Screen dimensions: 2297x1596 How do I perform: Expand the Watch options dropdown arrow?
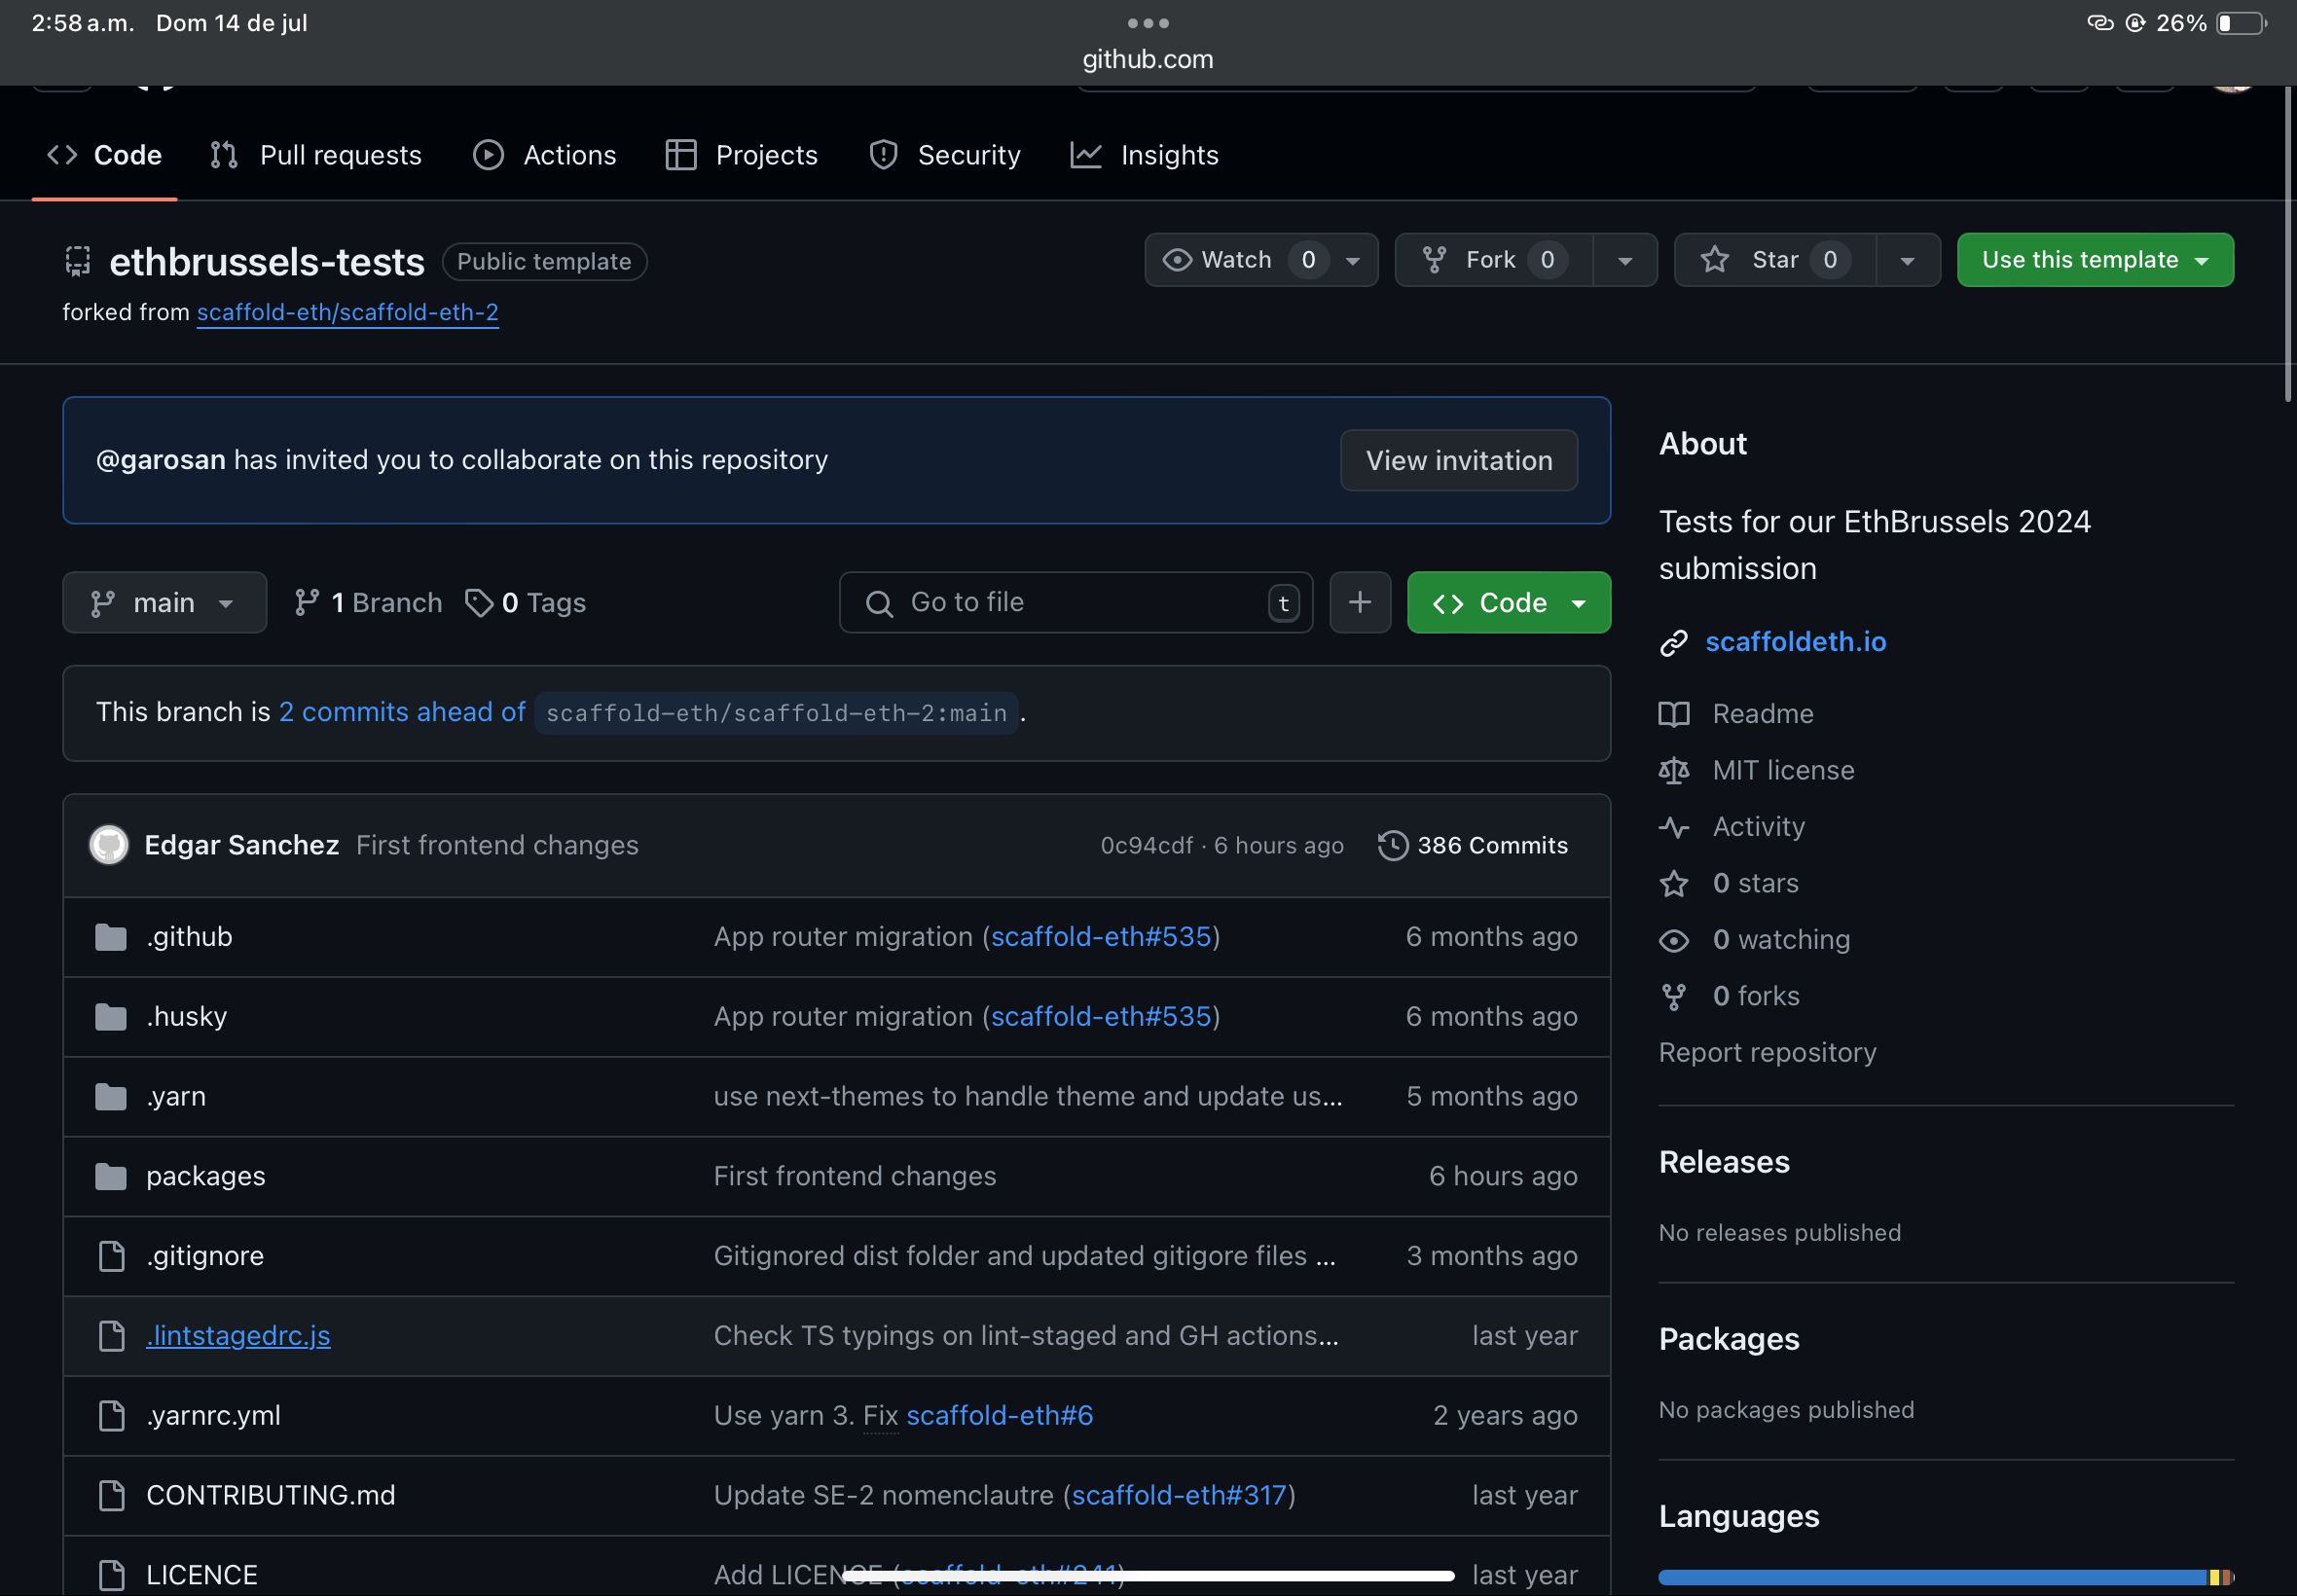coord(1353,260)
